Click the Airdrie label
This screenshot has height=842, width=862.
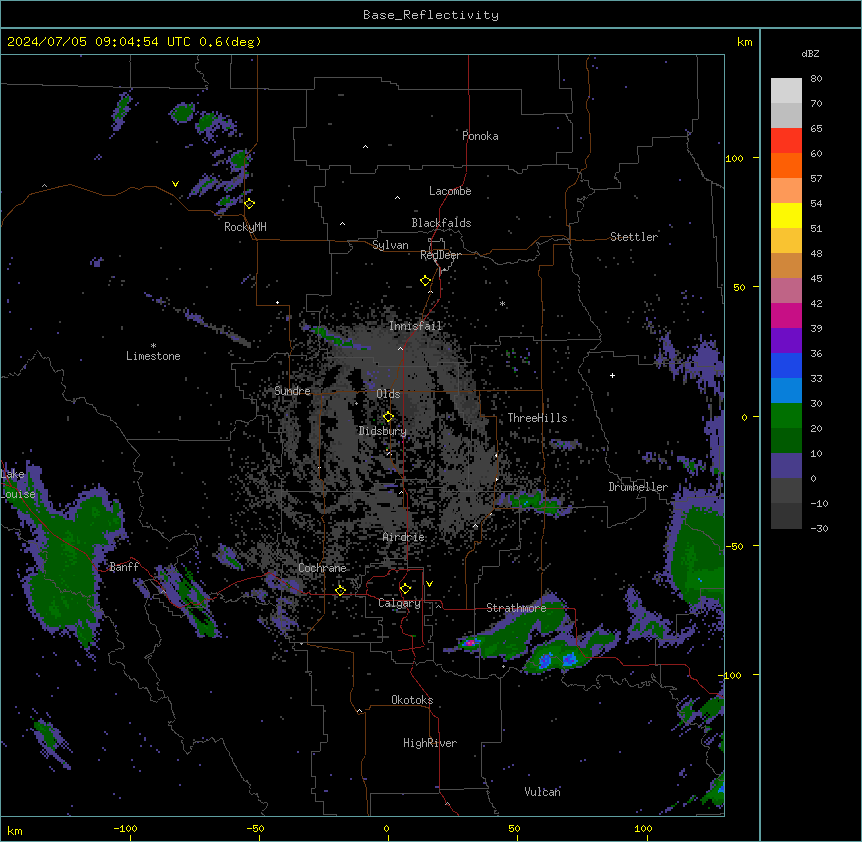(404, 537)
